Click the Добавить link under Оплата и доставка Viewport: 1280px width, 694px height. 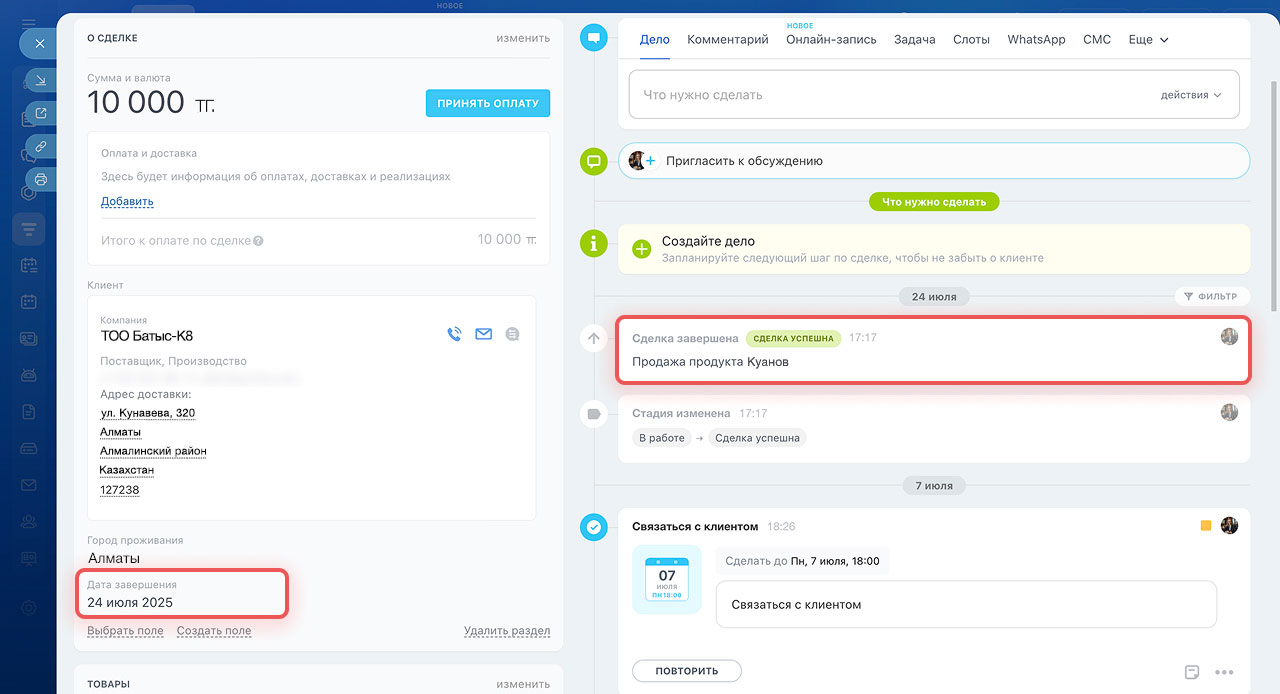[x=127, y=201]
